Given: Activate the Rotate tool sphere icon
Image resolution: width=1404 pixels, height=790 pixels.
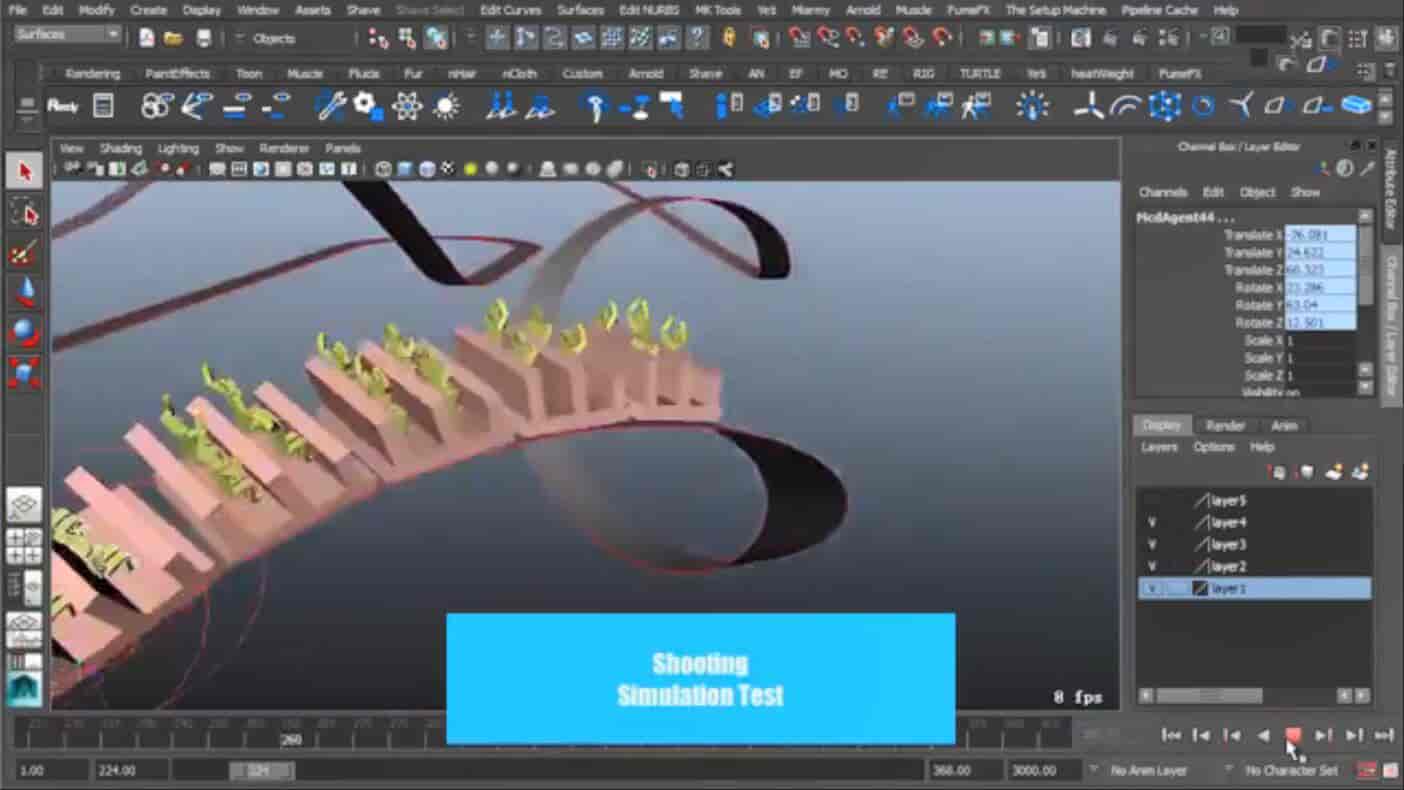Looking at the screenshot, I should 24,332.
